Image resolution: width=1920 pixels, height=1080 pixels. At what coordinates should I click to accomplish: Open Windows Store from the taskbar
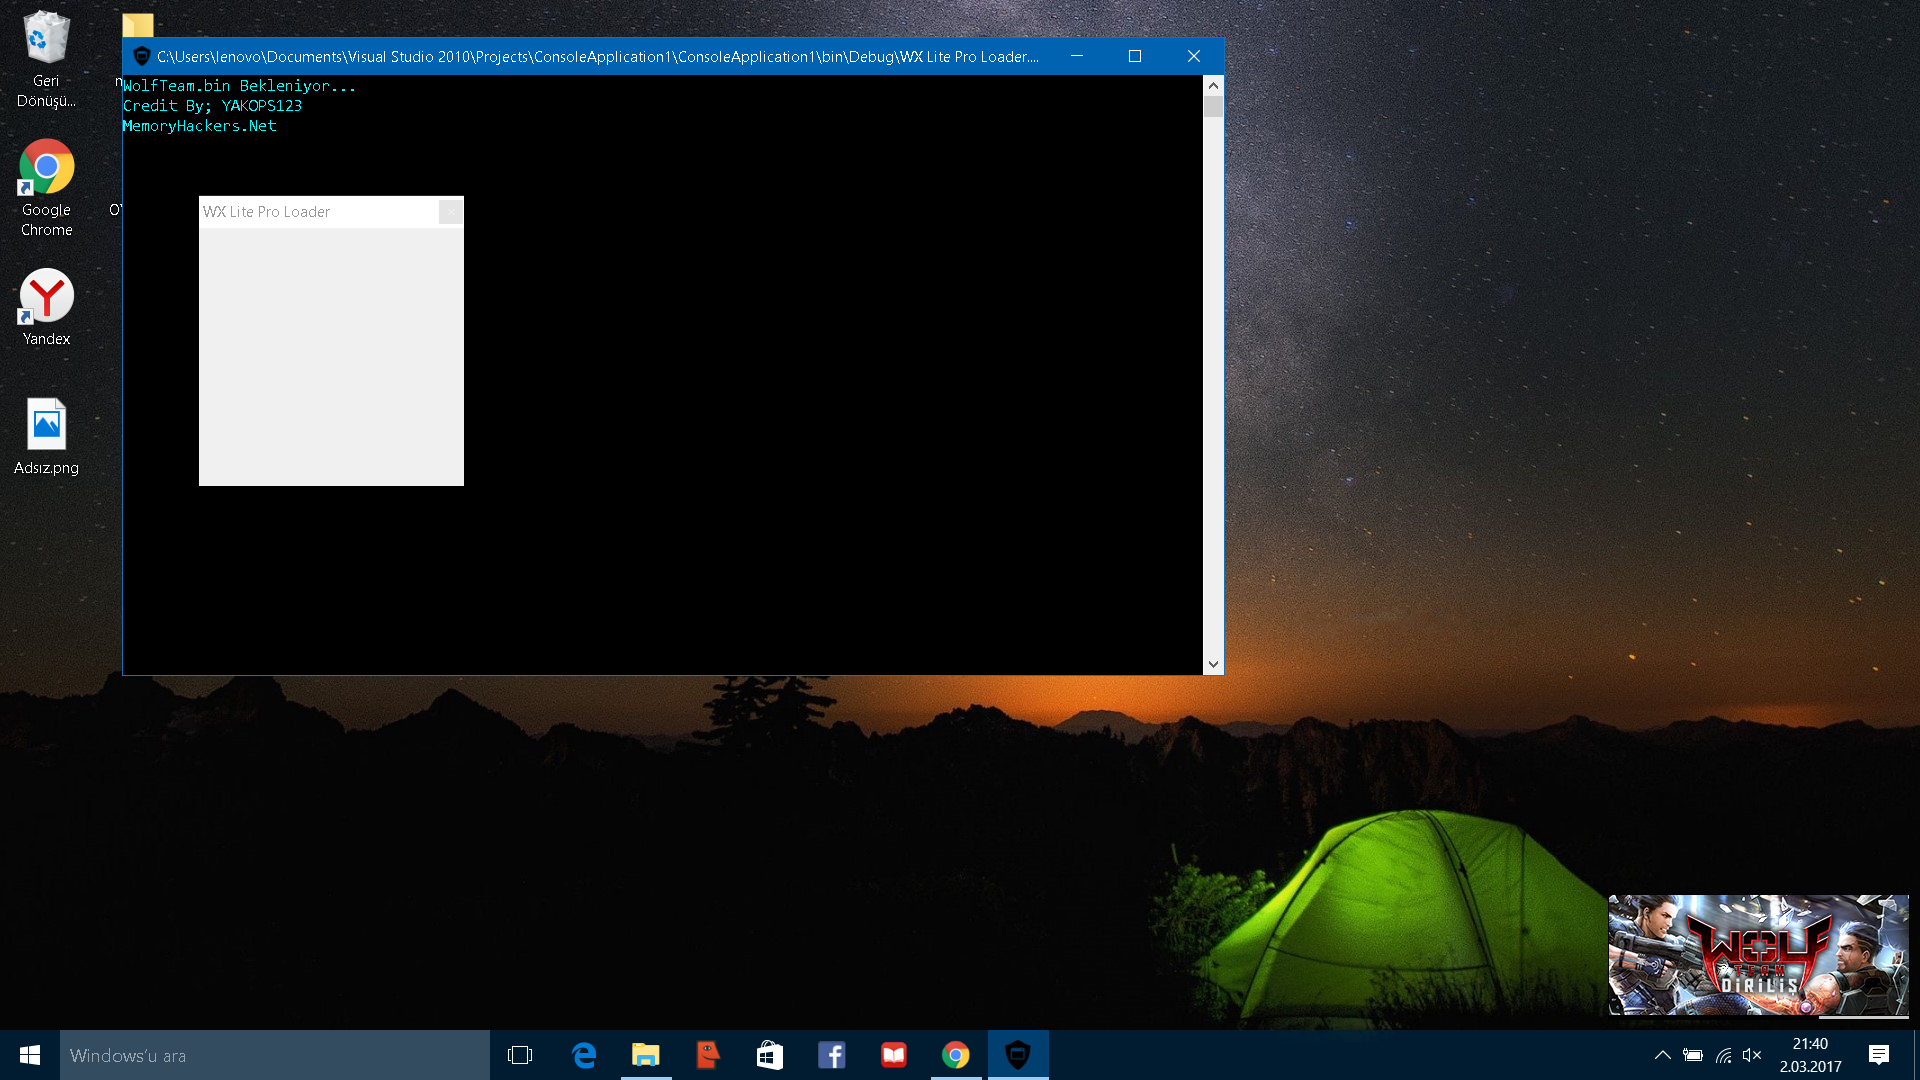point(770,1055)
